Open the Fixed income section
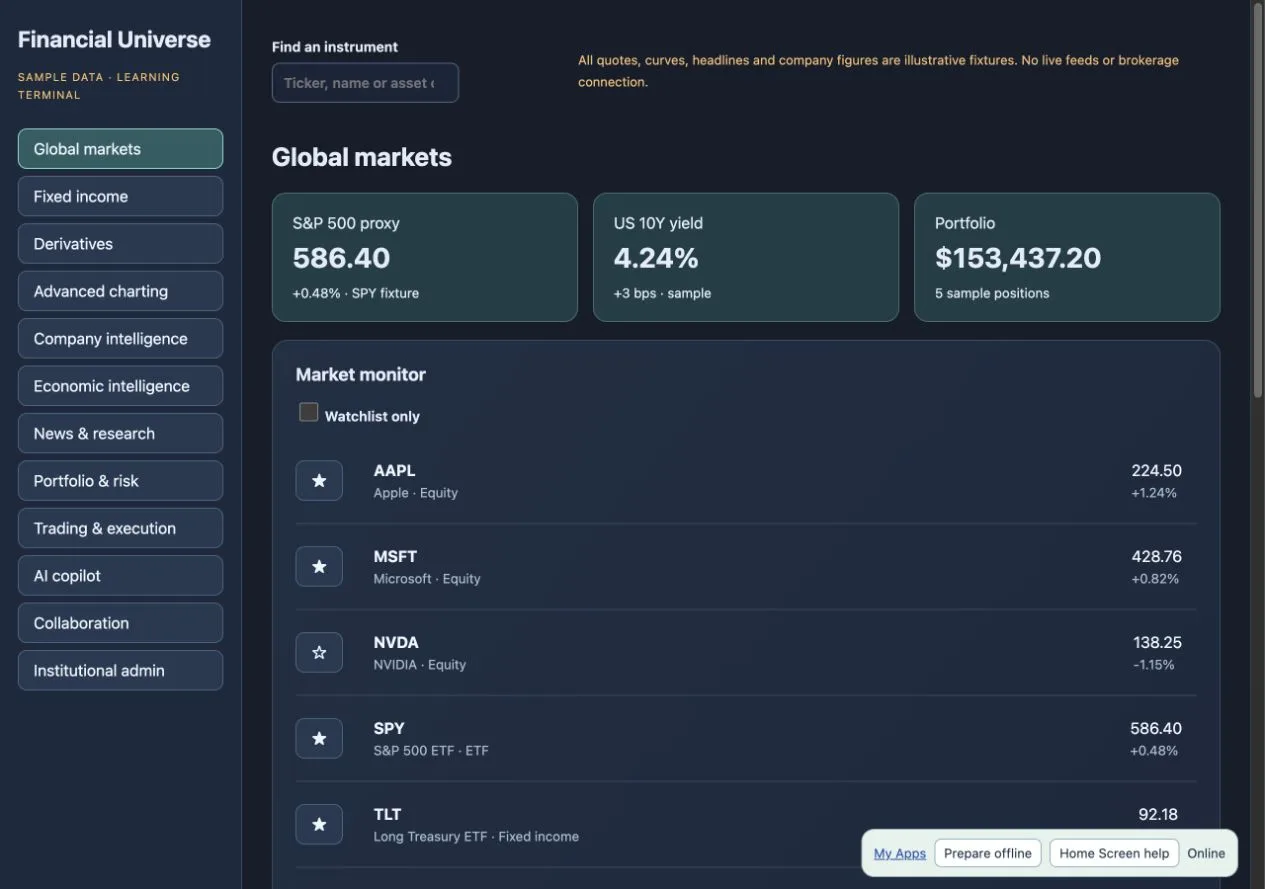 (120, 196)
